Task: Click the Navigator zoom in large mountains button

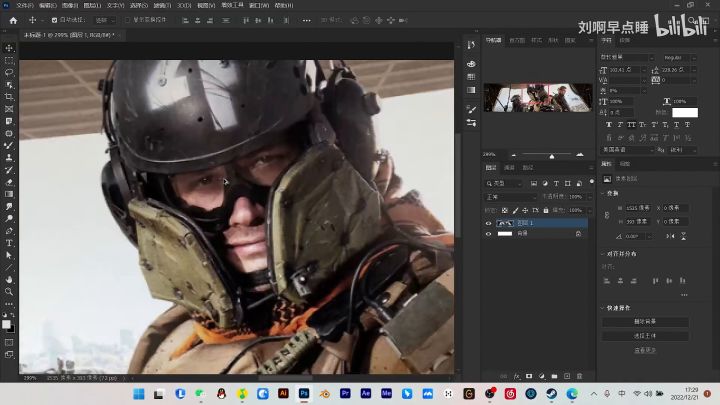Action: click(x=580, y=155)
